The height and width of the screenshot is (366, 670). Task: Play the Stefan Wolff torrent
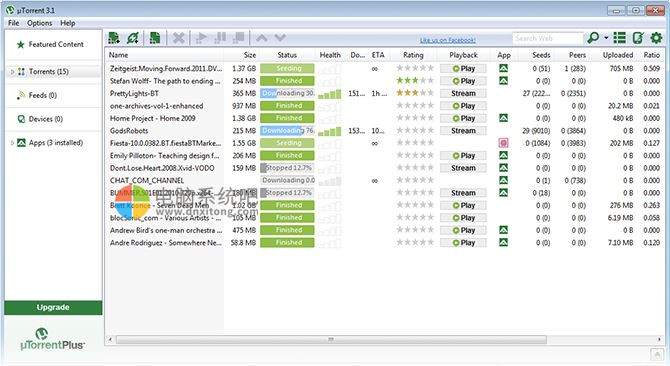point(463,81)
